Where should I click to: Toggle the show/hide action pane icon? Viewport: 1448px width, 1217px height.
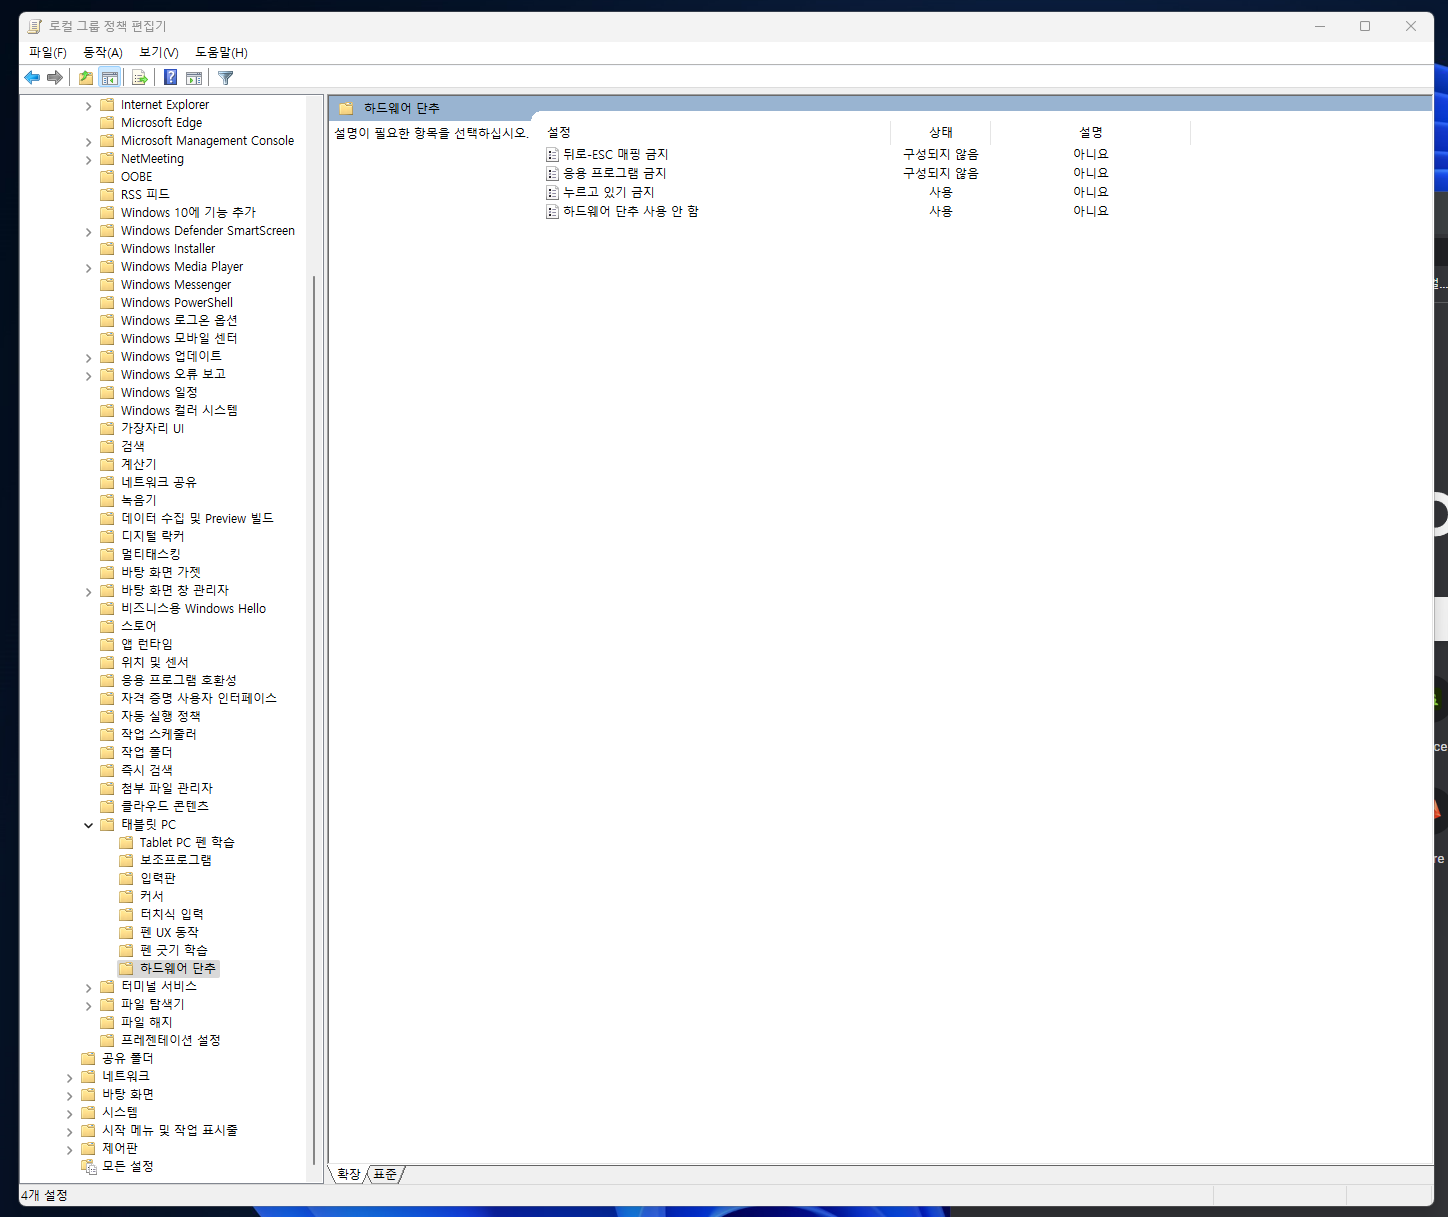pyautogui.click(x=194, y=77)
